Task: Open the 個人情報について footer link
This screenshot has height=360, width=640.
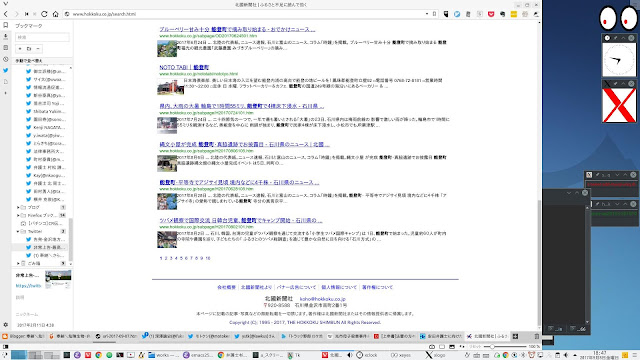Action: [x=339, y=287]
